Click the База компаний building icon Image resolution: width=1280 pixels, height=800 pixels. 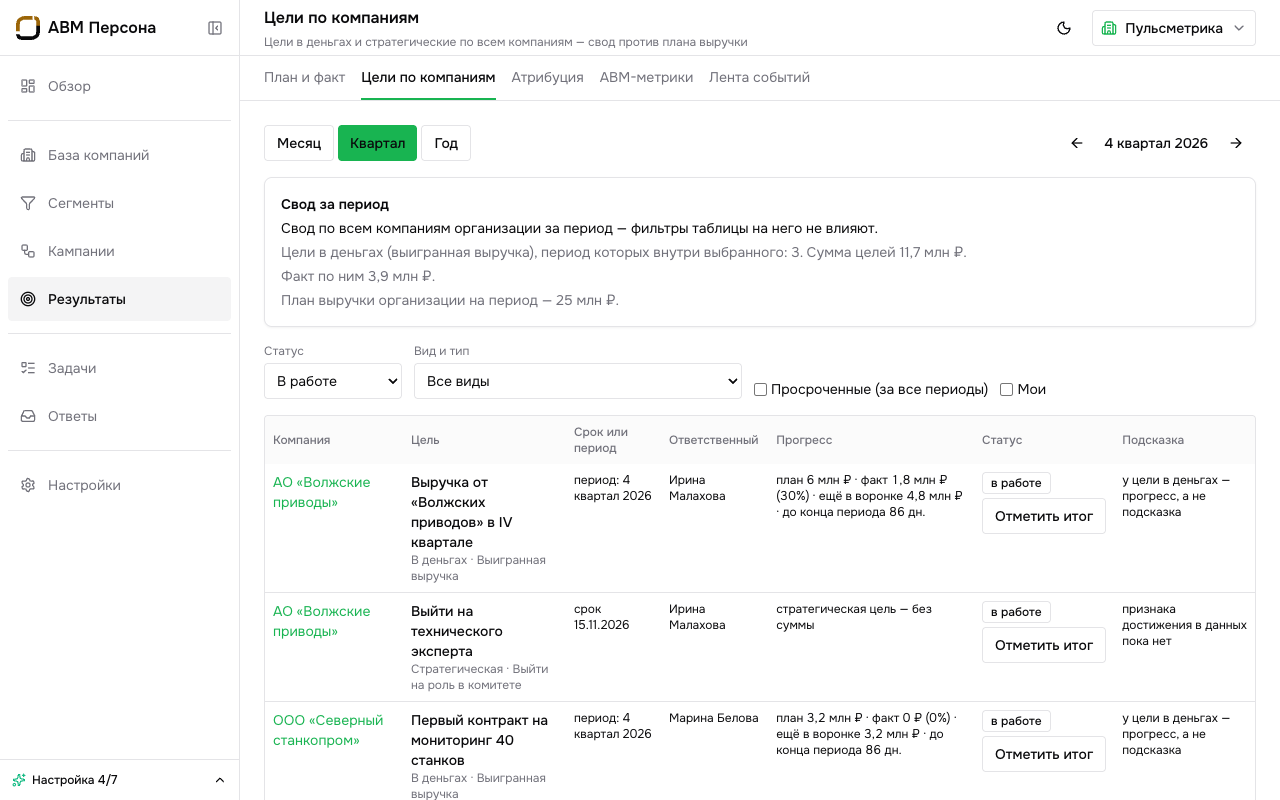[28, 155]
